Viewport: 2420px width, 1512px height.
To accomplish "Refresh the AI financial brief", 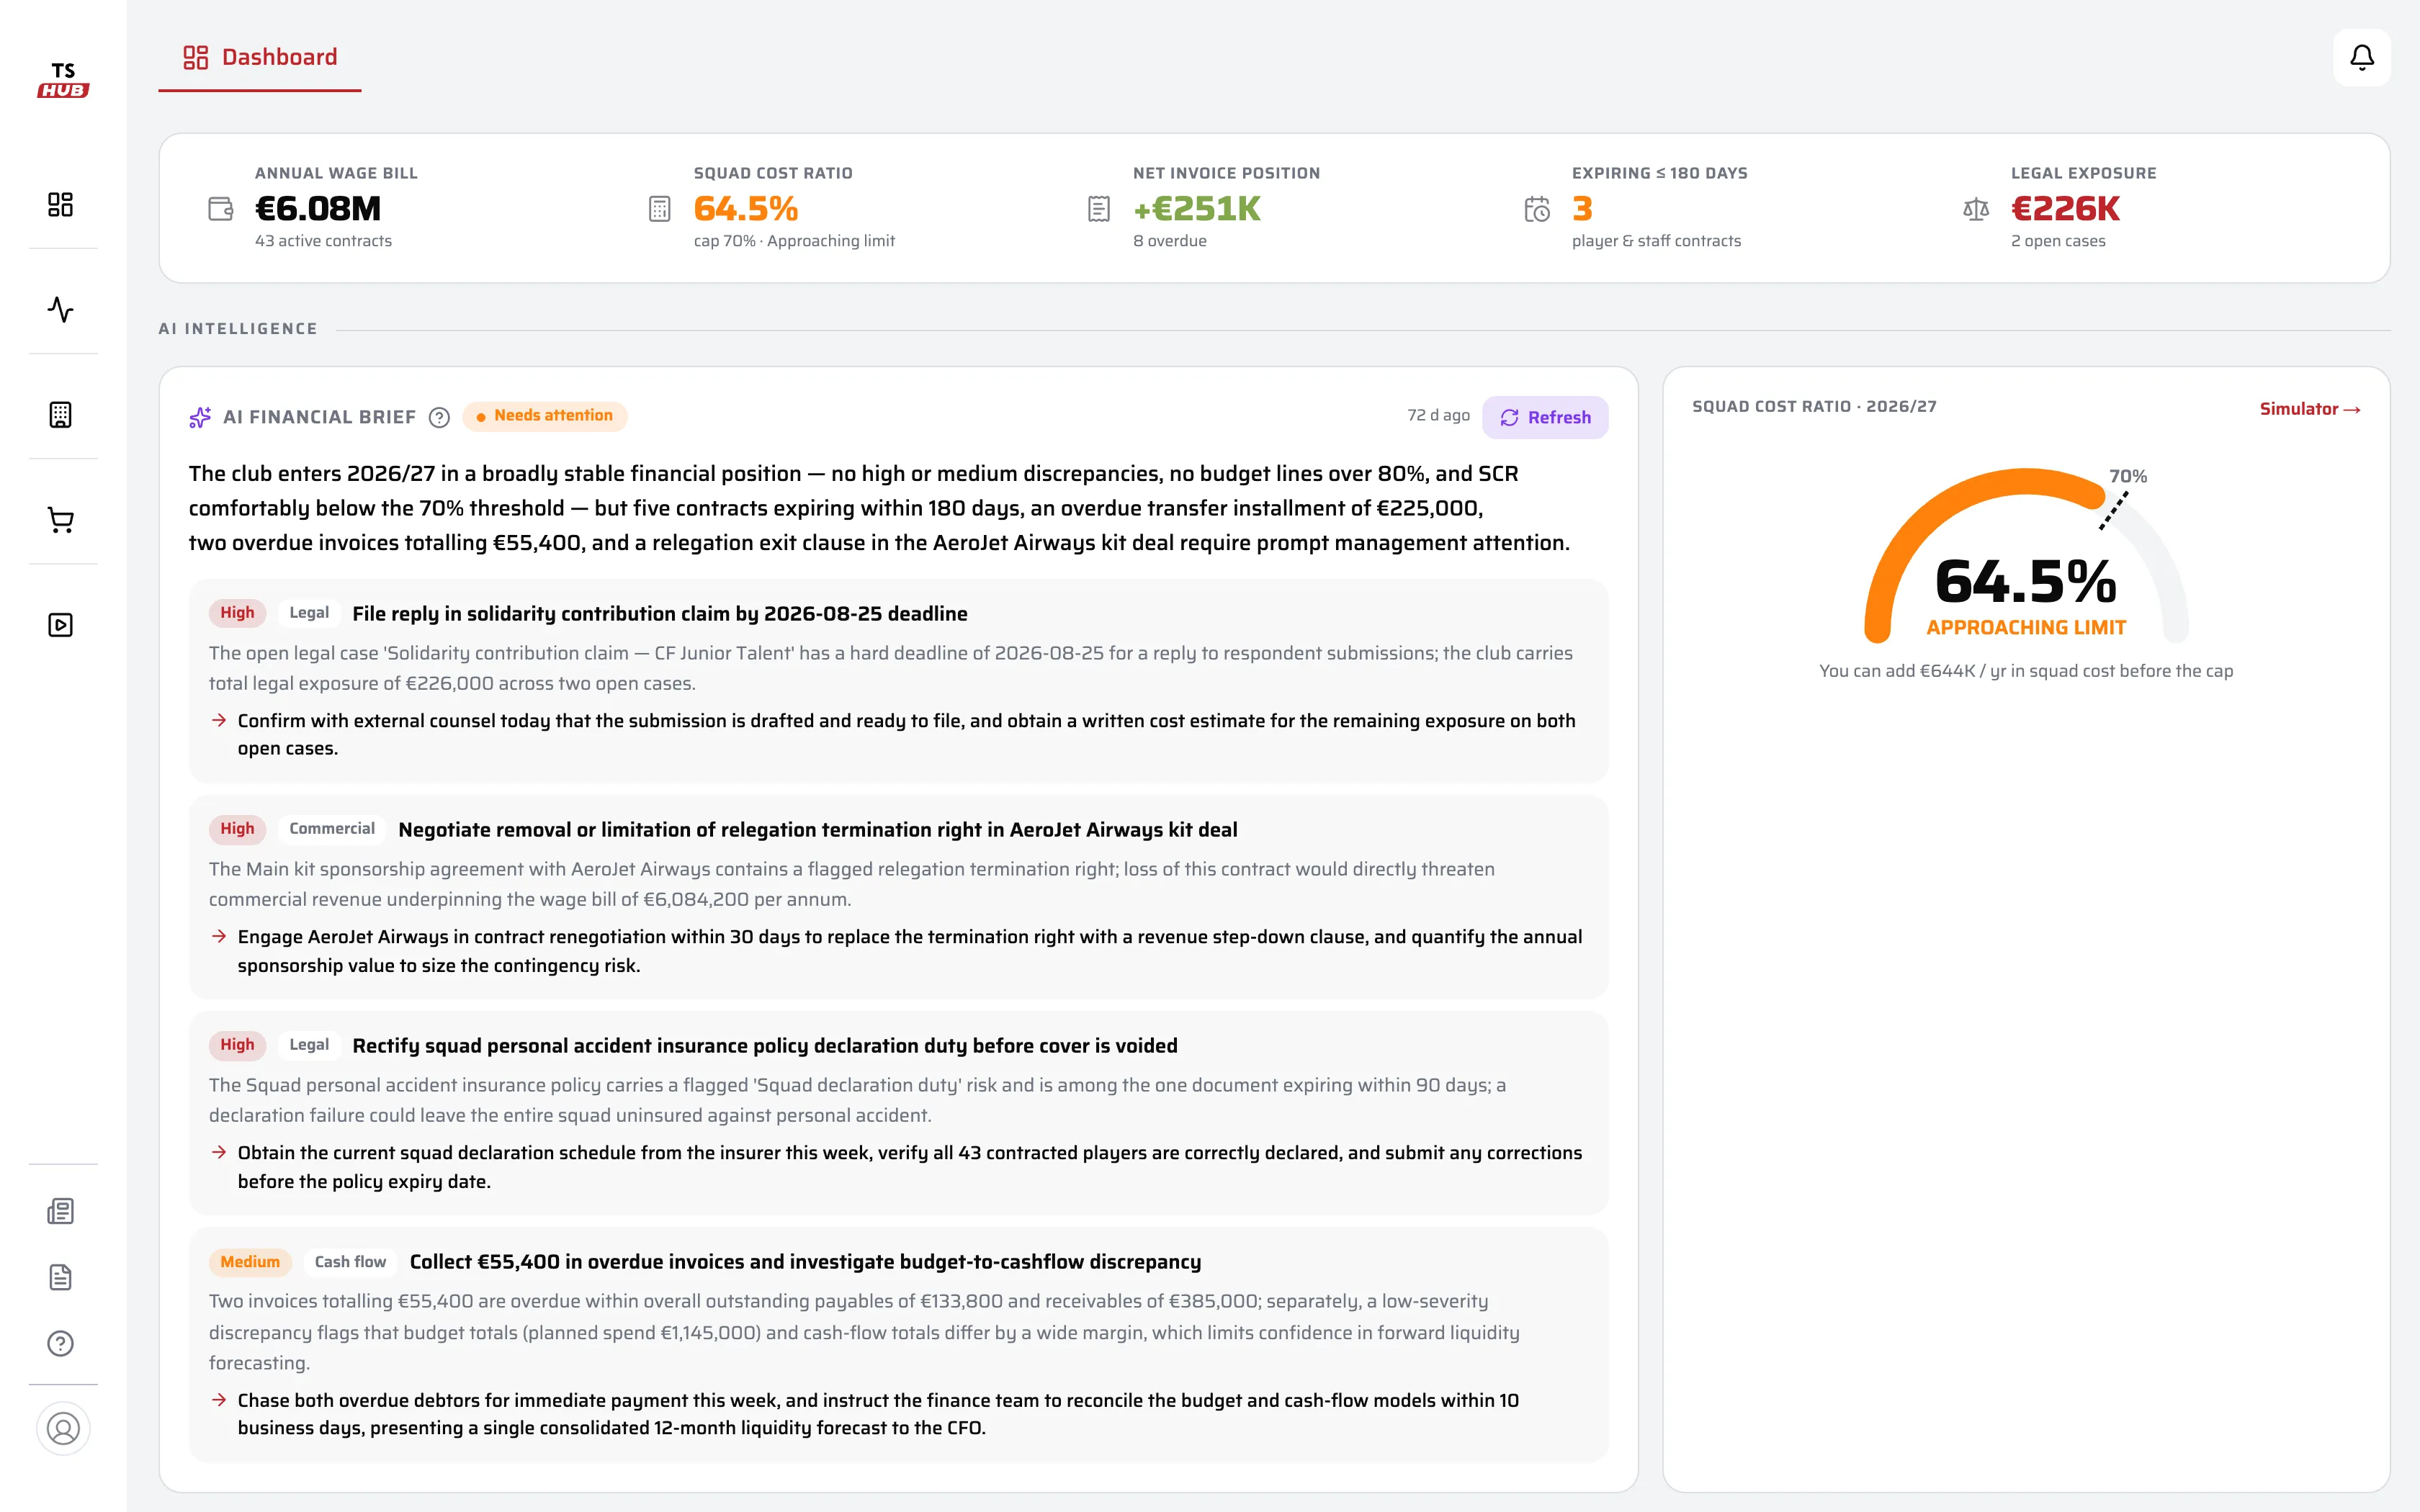I will (1545, 417).
